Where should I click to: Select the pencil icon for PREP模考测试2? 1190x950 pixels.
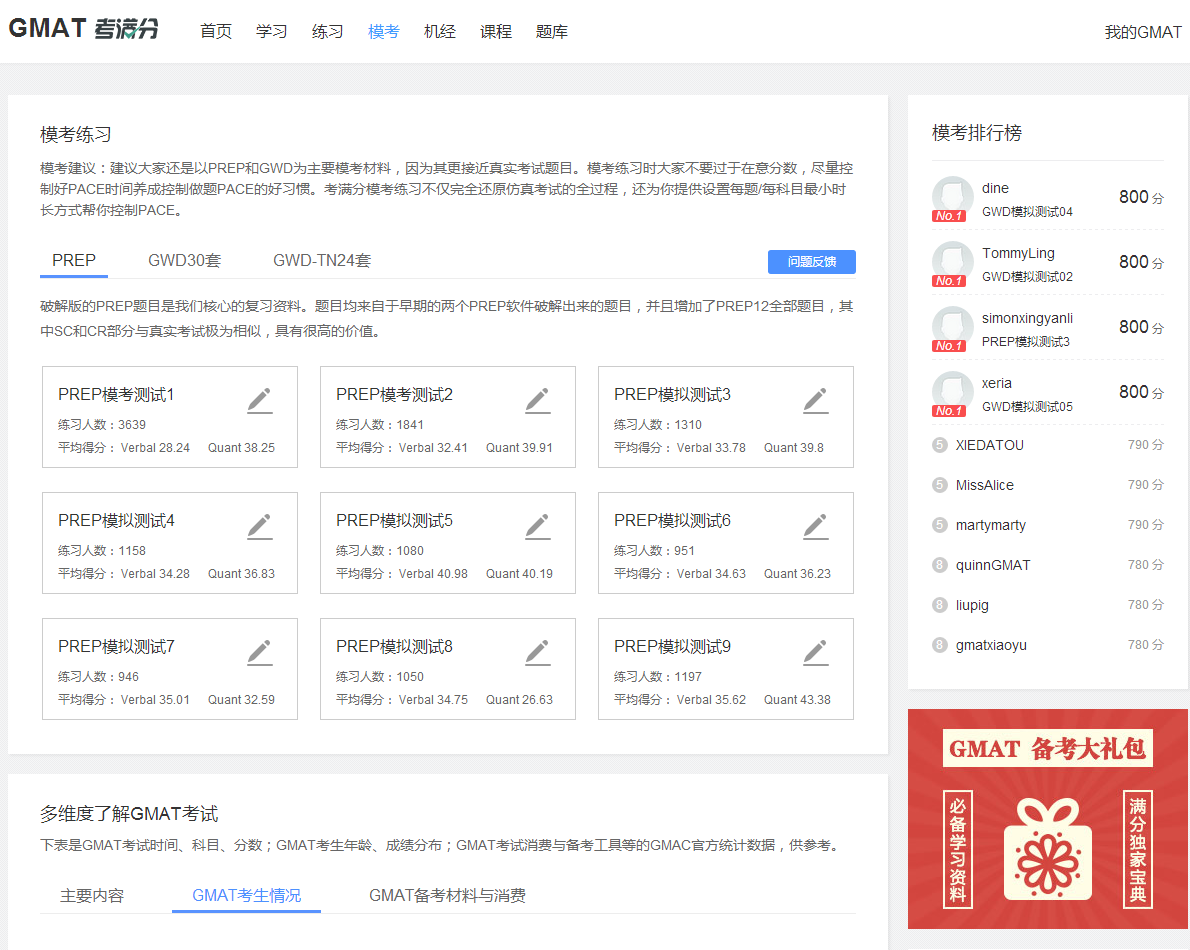point(537,400)
